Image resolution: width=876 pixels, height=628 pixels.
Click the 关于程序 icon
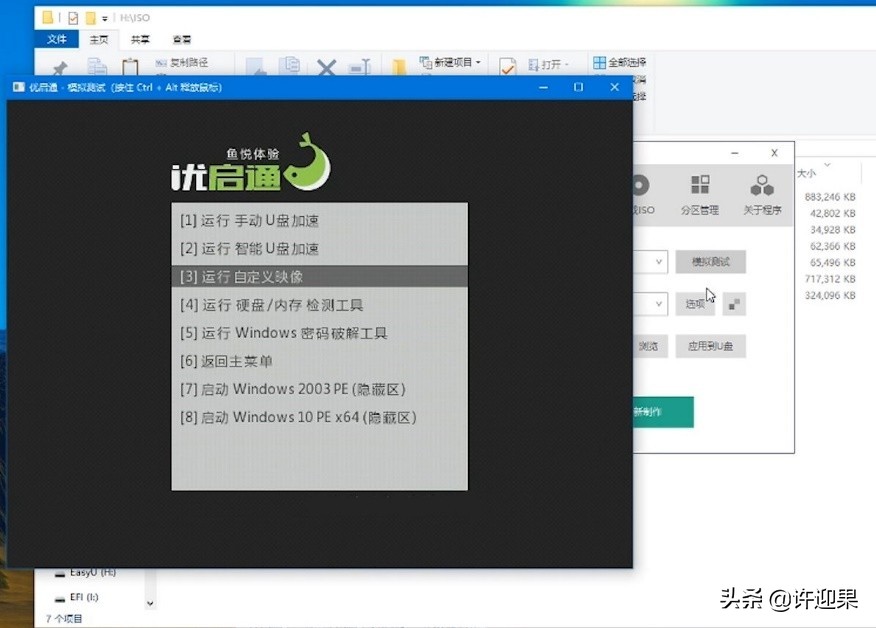(762, 195)
